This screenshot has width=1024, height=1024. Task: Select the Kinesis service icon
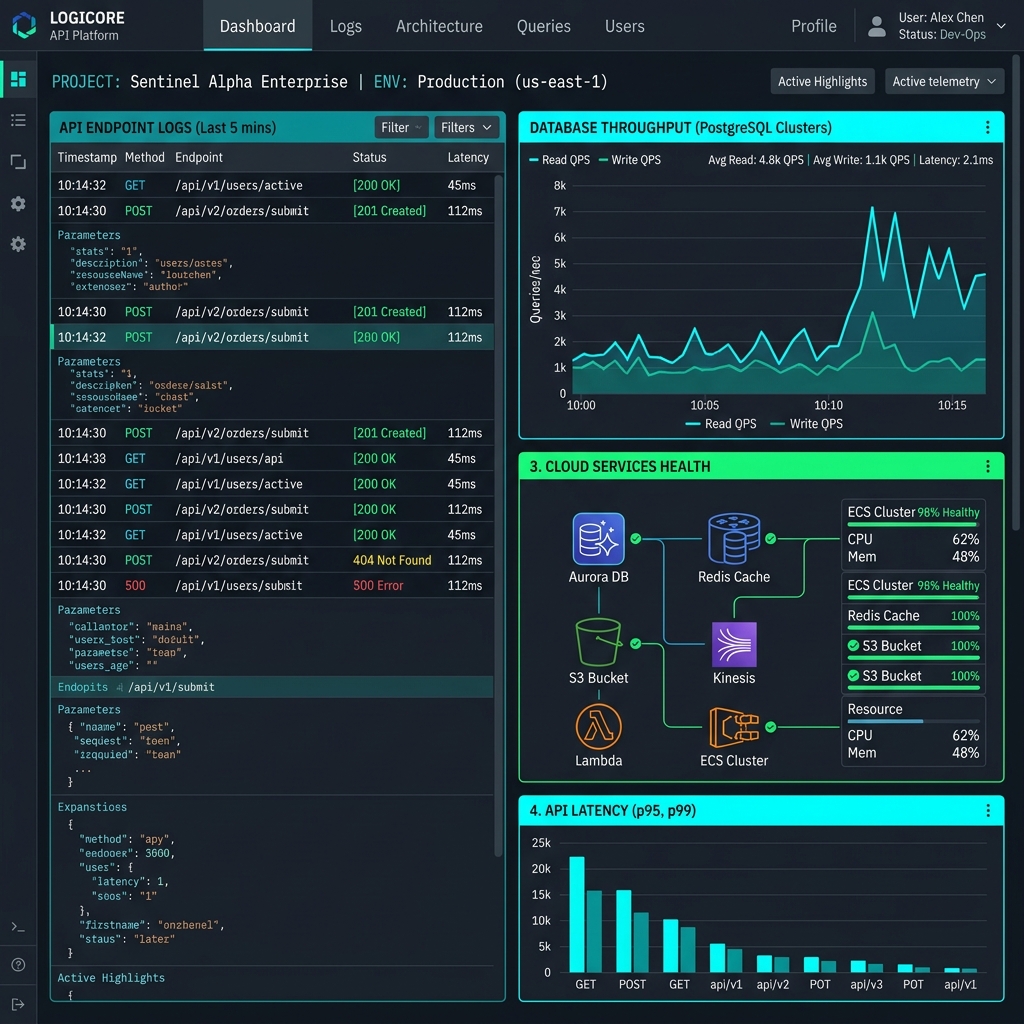[x=733, y=644]
